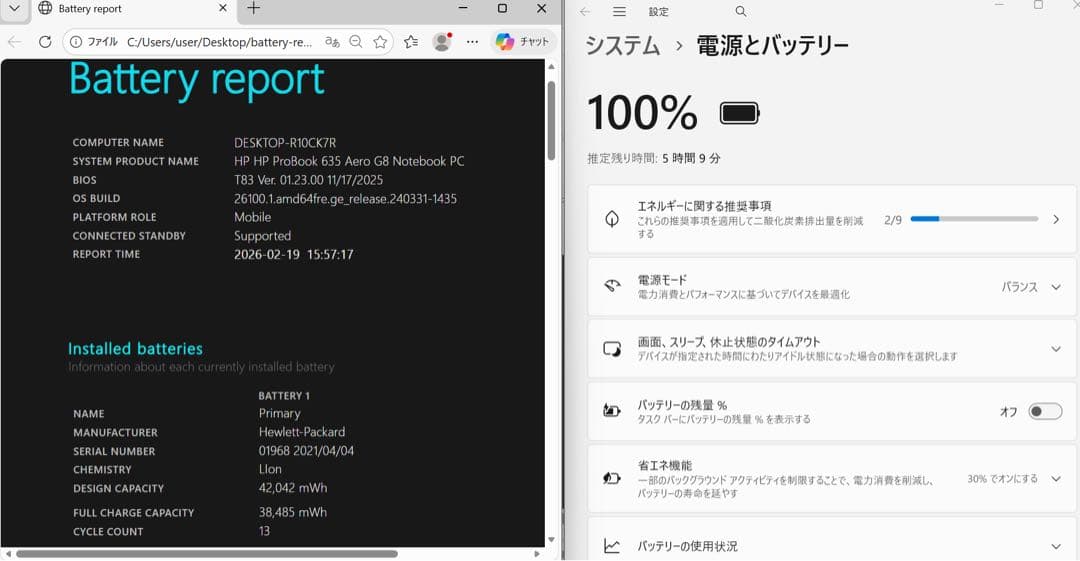Click the estimated time 5 時間 9 分
The height and width of the screenshot is (561, 1080).
tap(691, 159)
